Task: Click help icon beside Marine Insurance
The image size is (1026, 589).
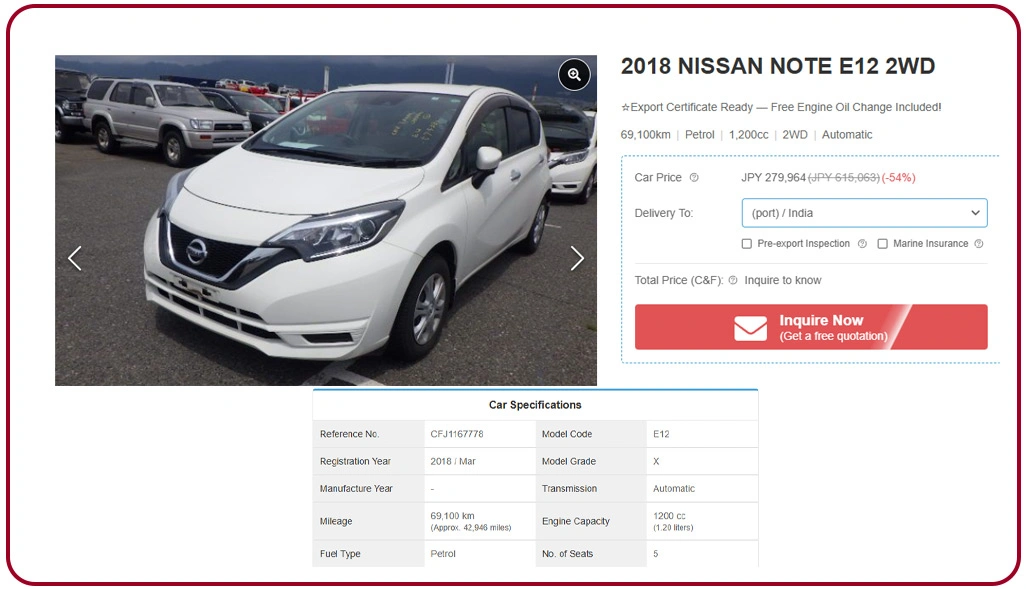Action: (979, 243)
